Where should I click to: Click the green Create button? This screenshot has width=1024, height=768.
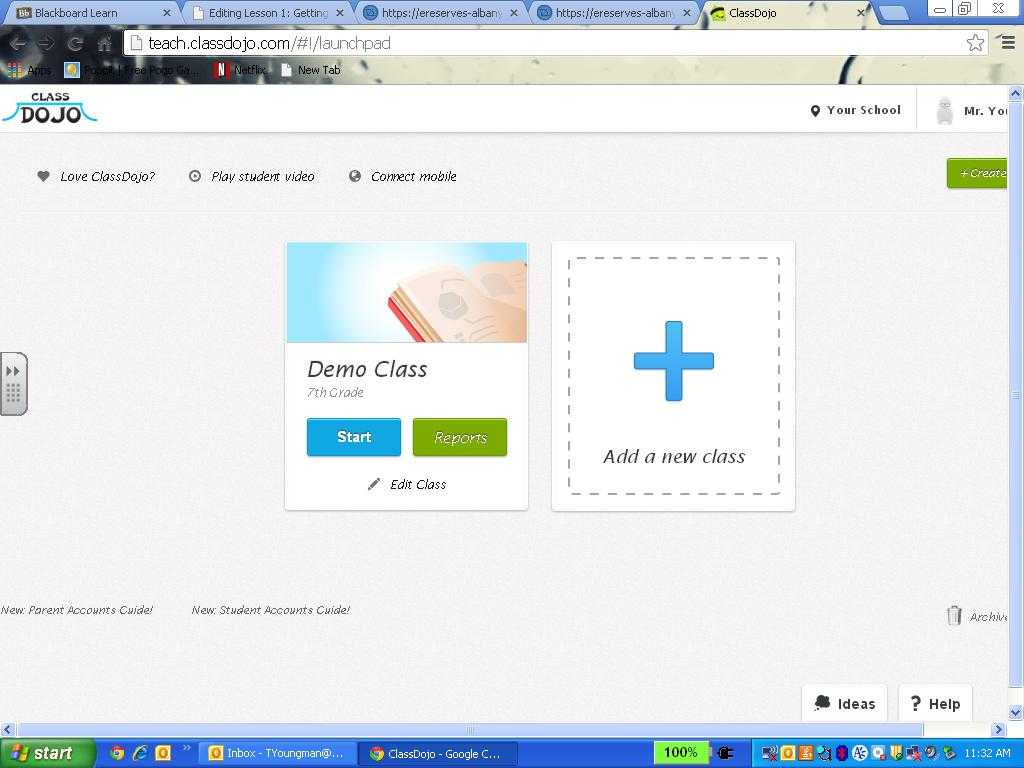coord(977,173)
